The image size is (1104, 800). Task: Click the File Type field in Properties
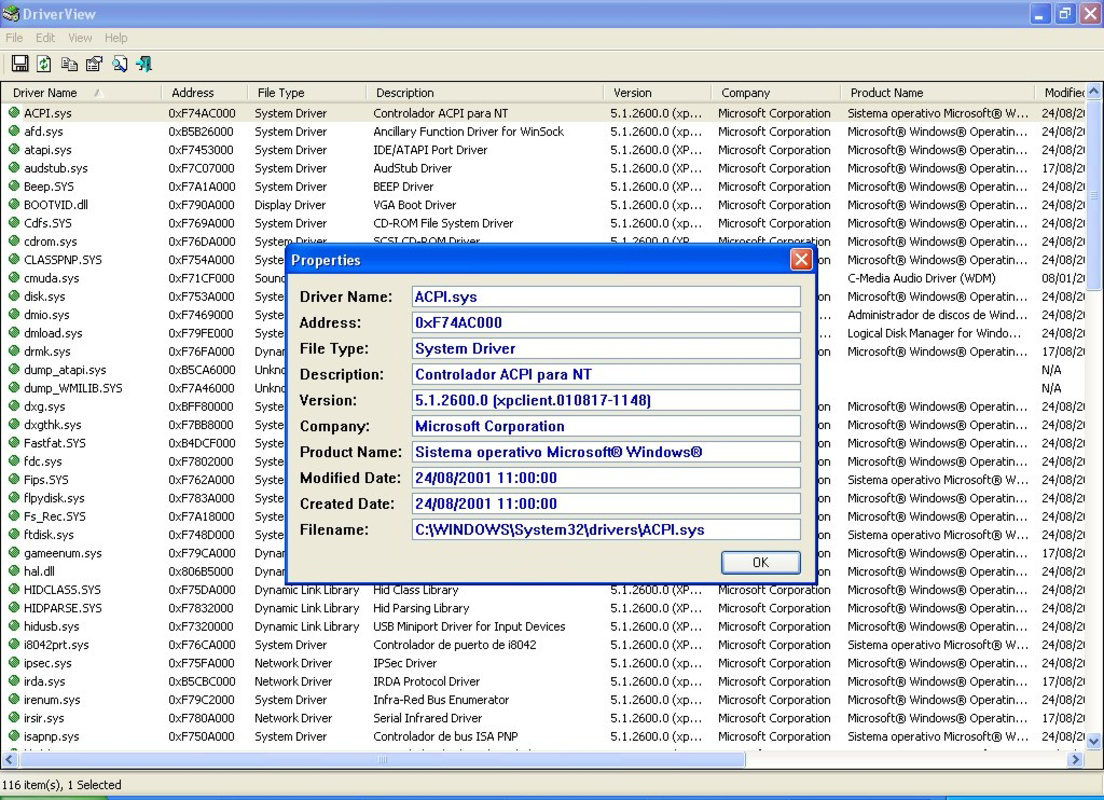[606, 349]
